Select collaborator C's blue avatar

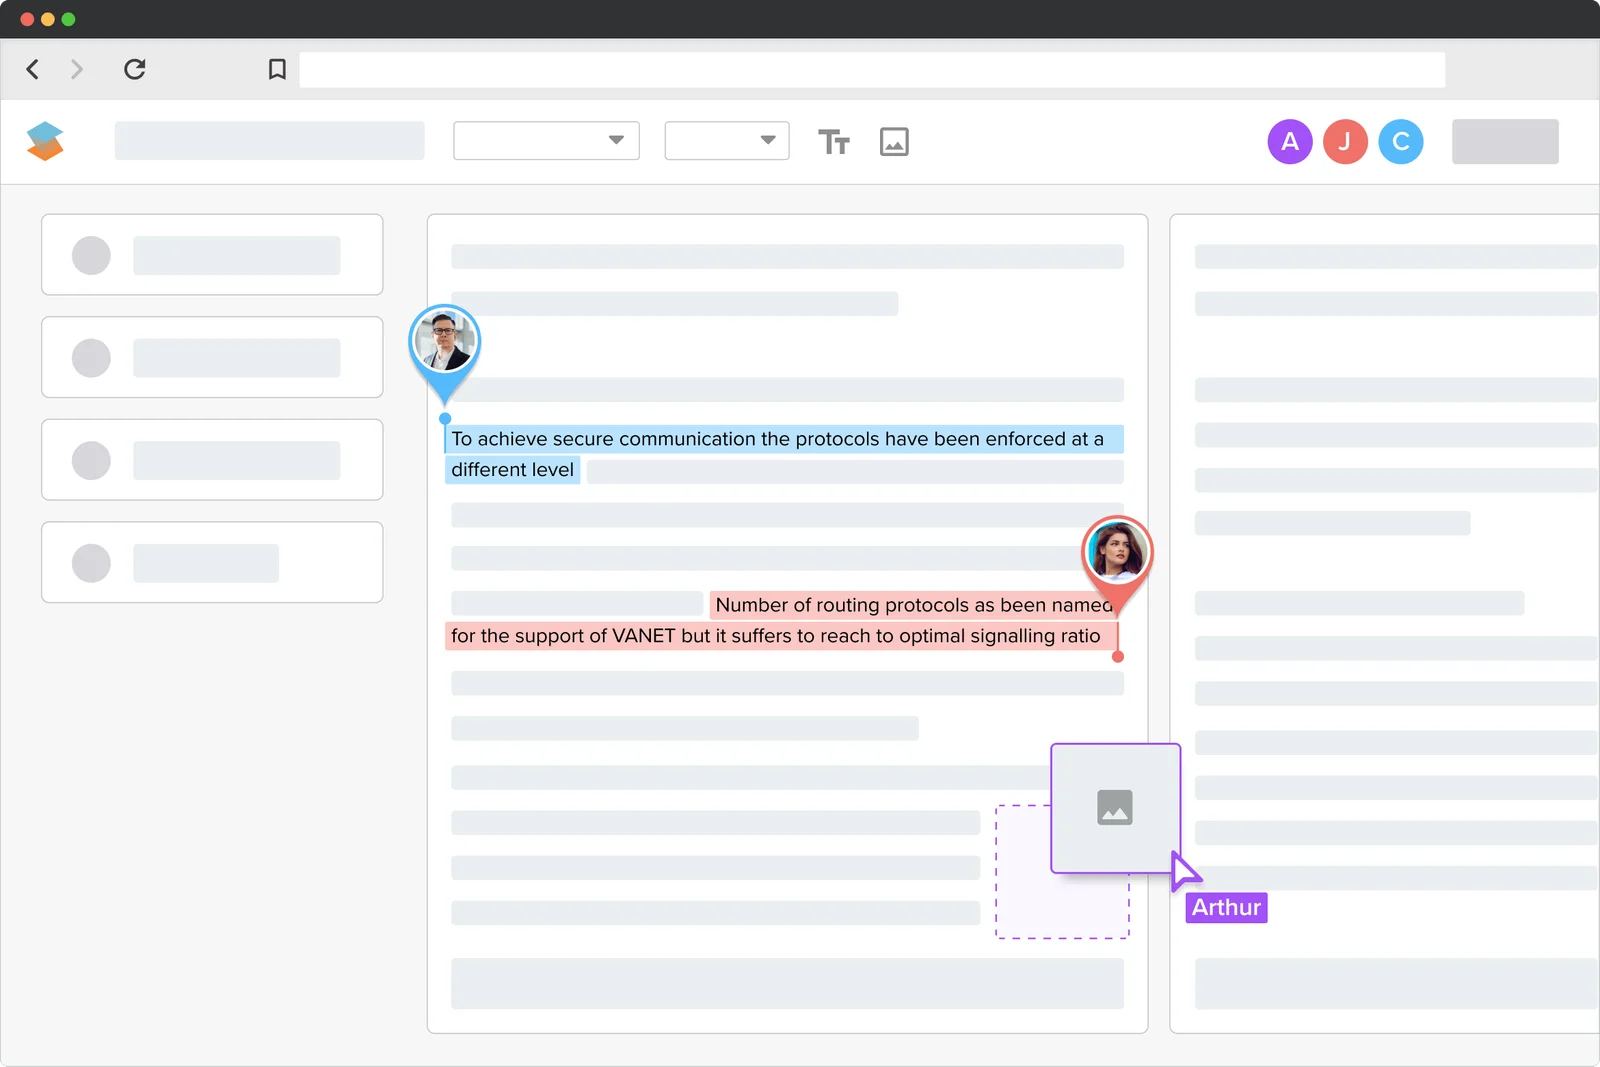tap(1402, 141)
